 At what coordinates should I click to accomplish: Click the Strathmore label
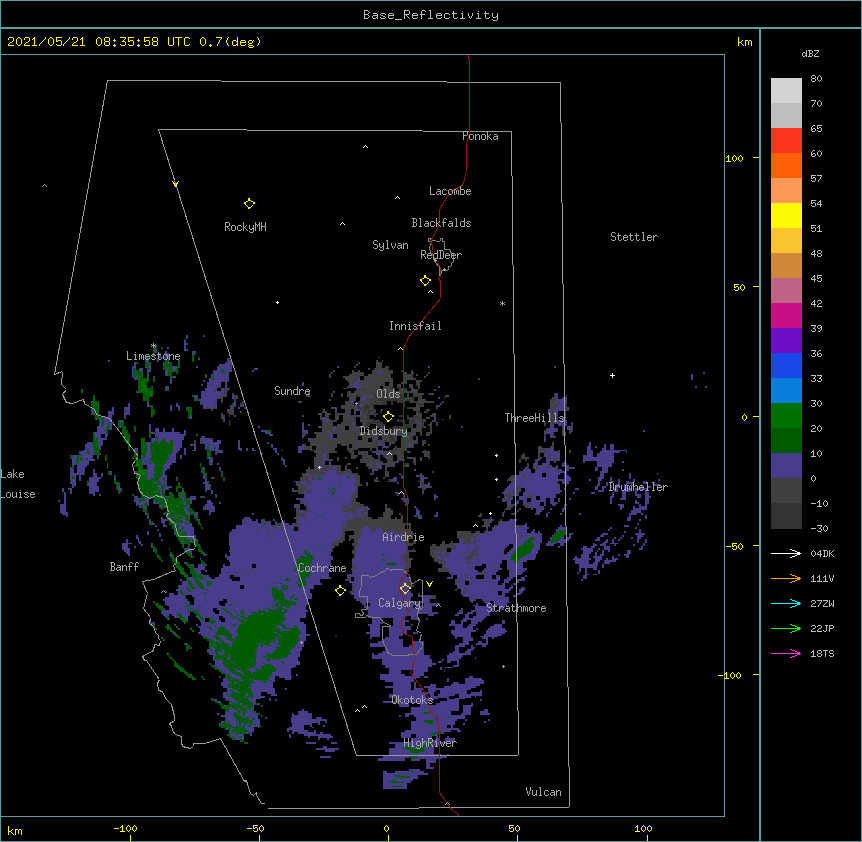pyautogui.click(x=516, y=608)
